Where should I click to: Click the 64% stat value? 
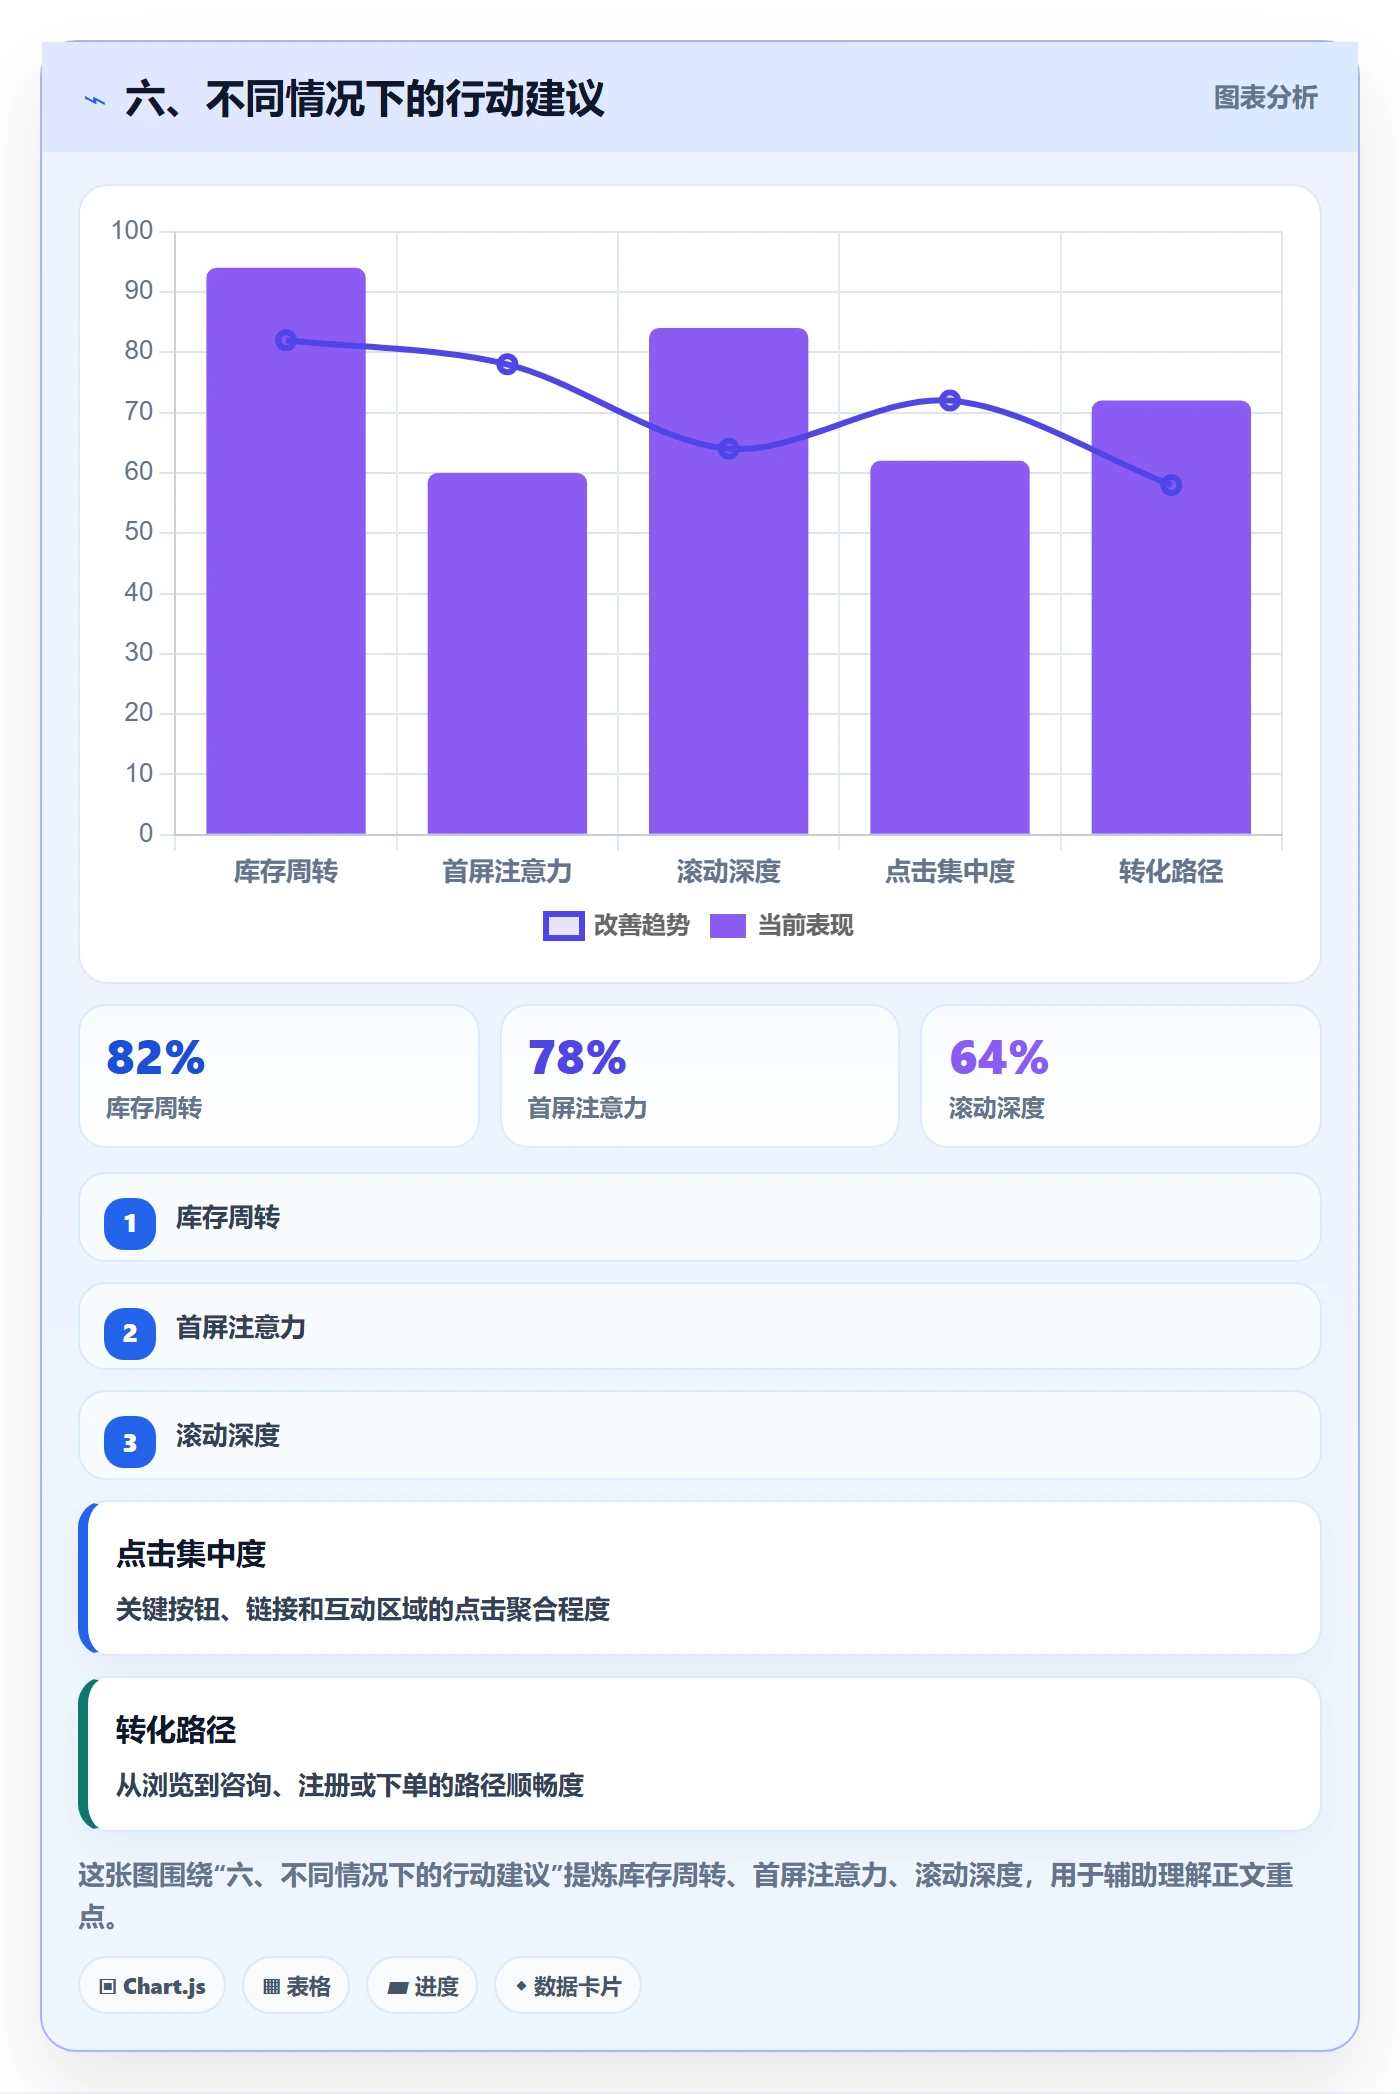point(999,1058)
